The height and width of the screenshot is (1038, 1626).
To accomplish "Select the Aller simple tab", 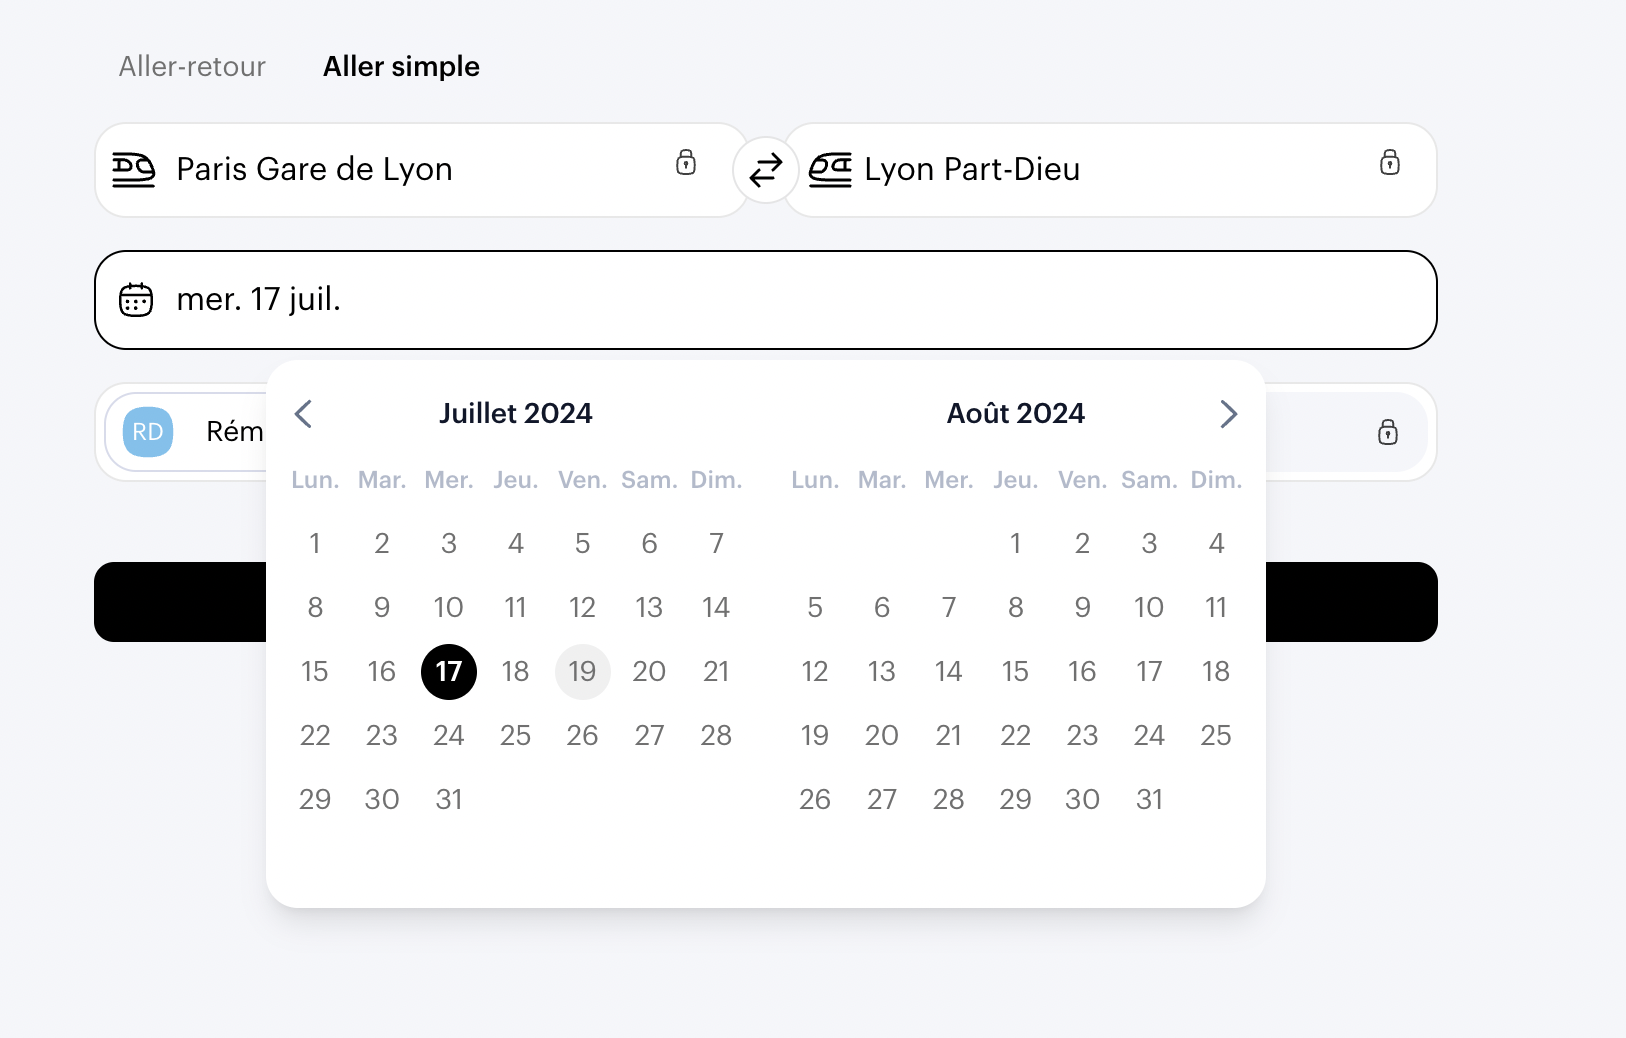I will click(401, 67).
